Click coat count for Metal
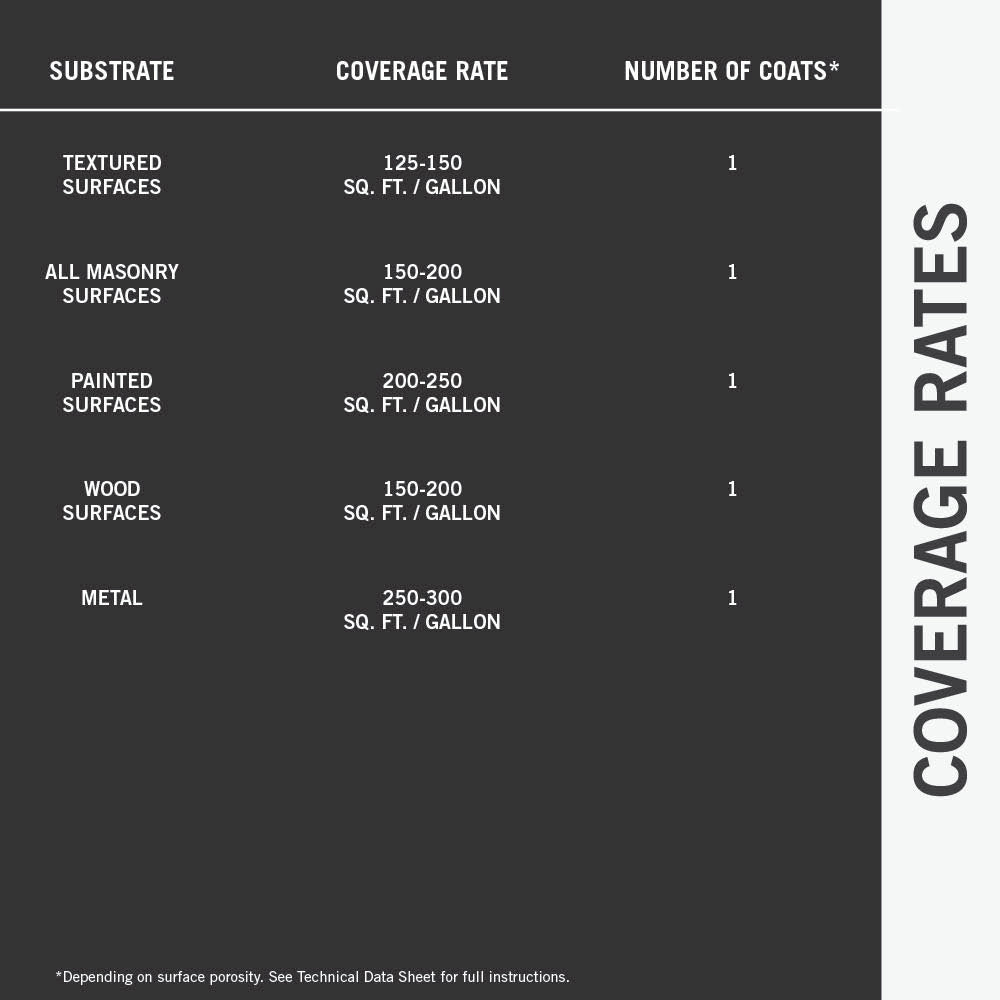Image resolution: width=1000 pixels, height=1000 pixels. pos(732,598)
